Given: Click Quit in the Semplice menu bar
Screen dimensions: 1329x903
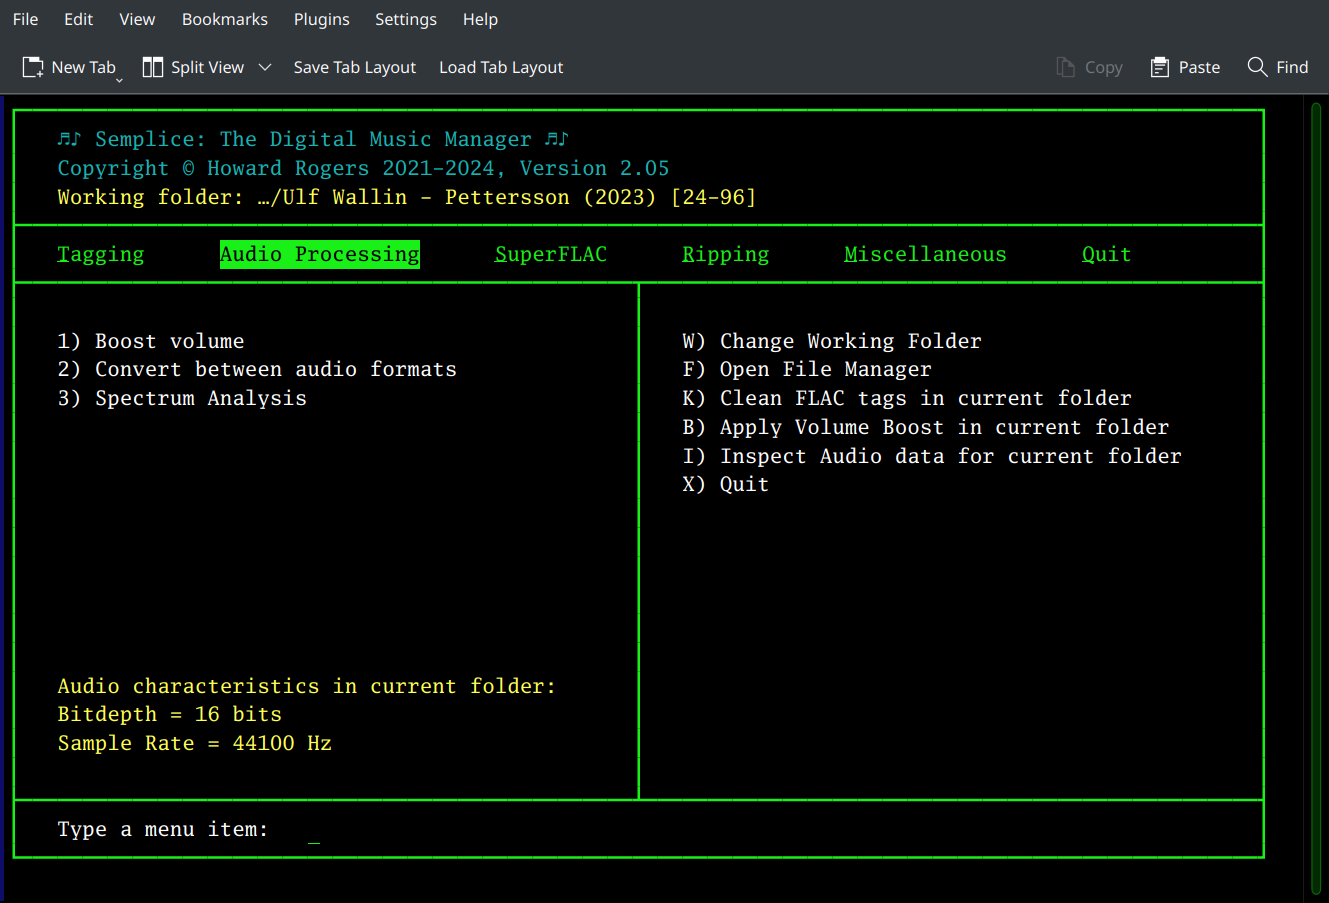Looking at the screenshot, I should click(1106, 254).
